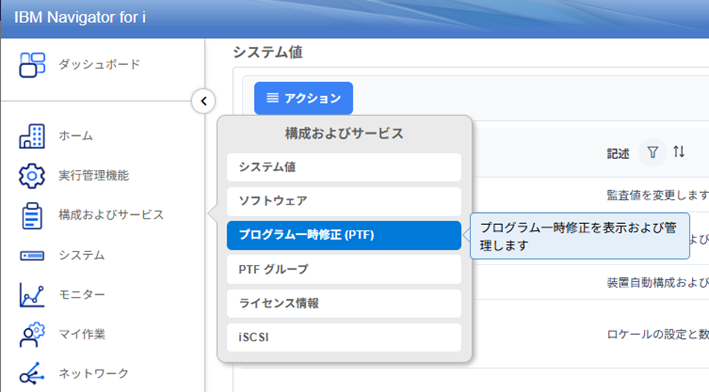Click the システム値 page heading
The width and height of the screenshot is (709, 392).
coord(268,52)
